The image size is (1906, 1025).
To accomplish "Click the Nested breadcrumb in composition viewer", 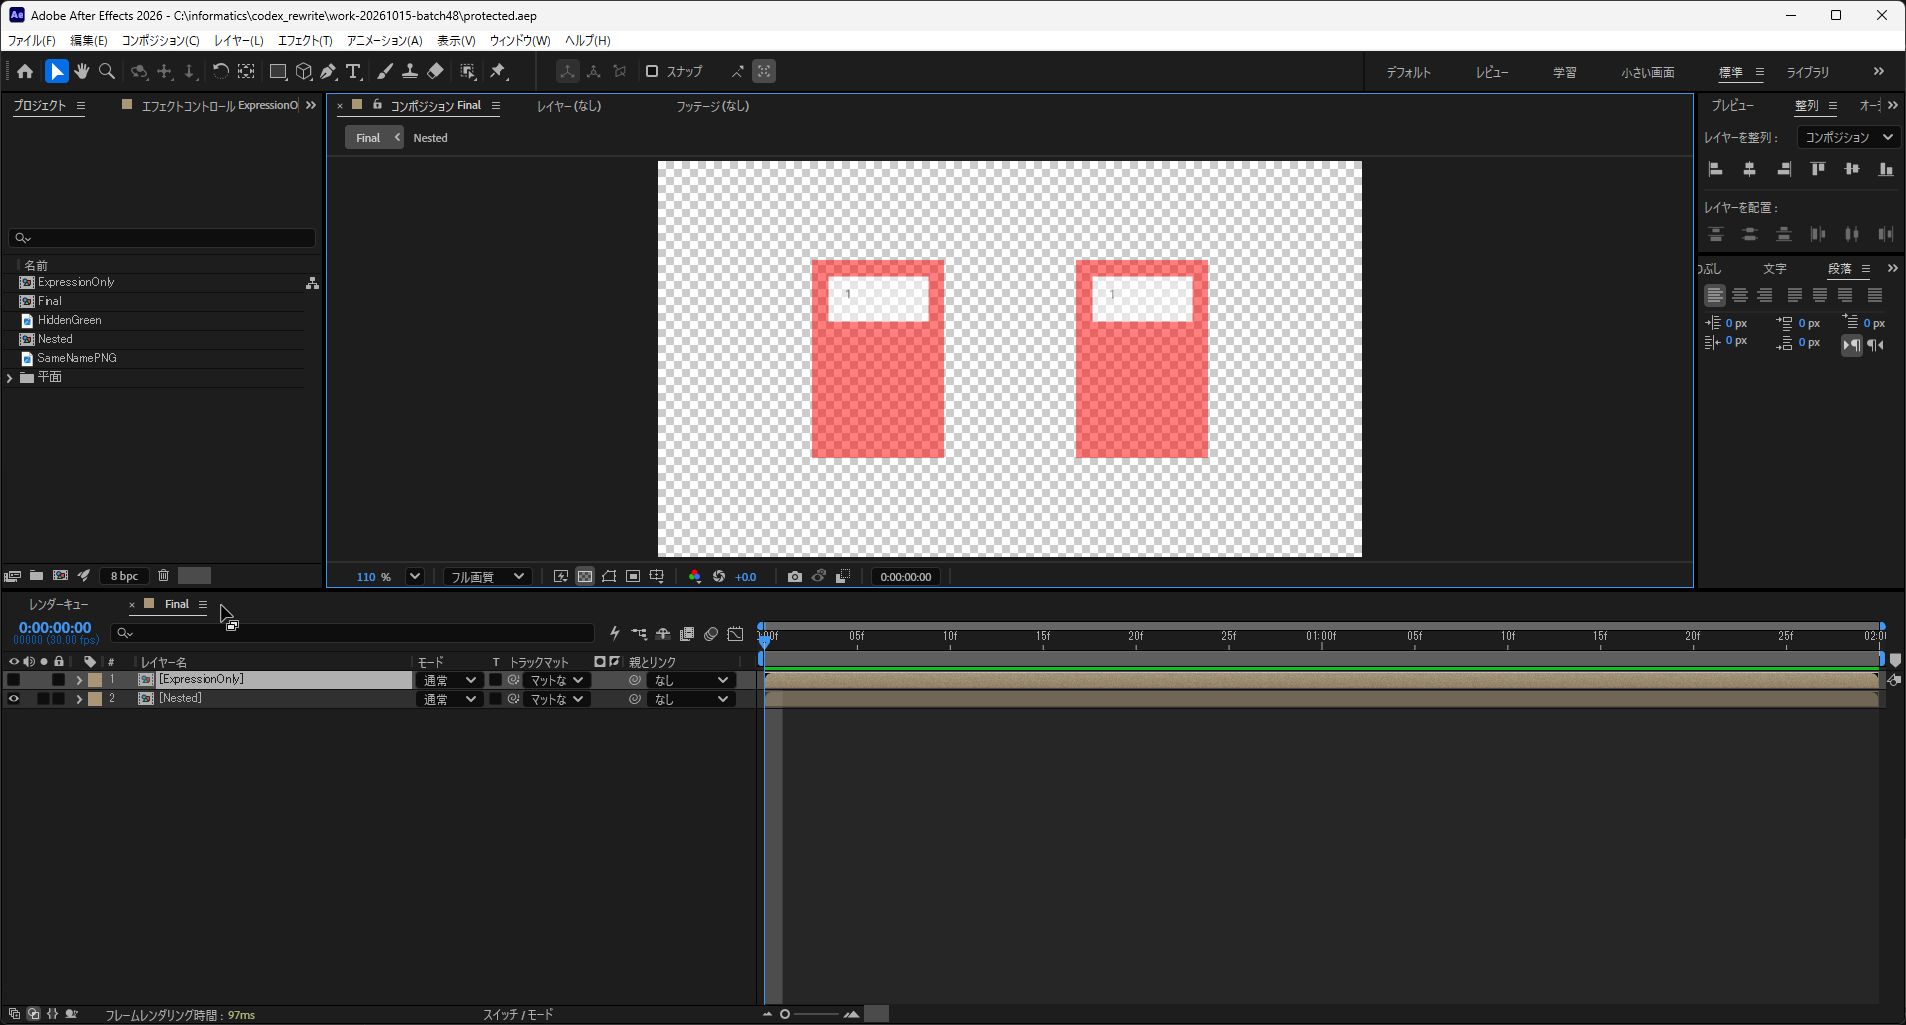I will [x=430, y=138].
